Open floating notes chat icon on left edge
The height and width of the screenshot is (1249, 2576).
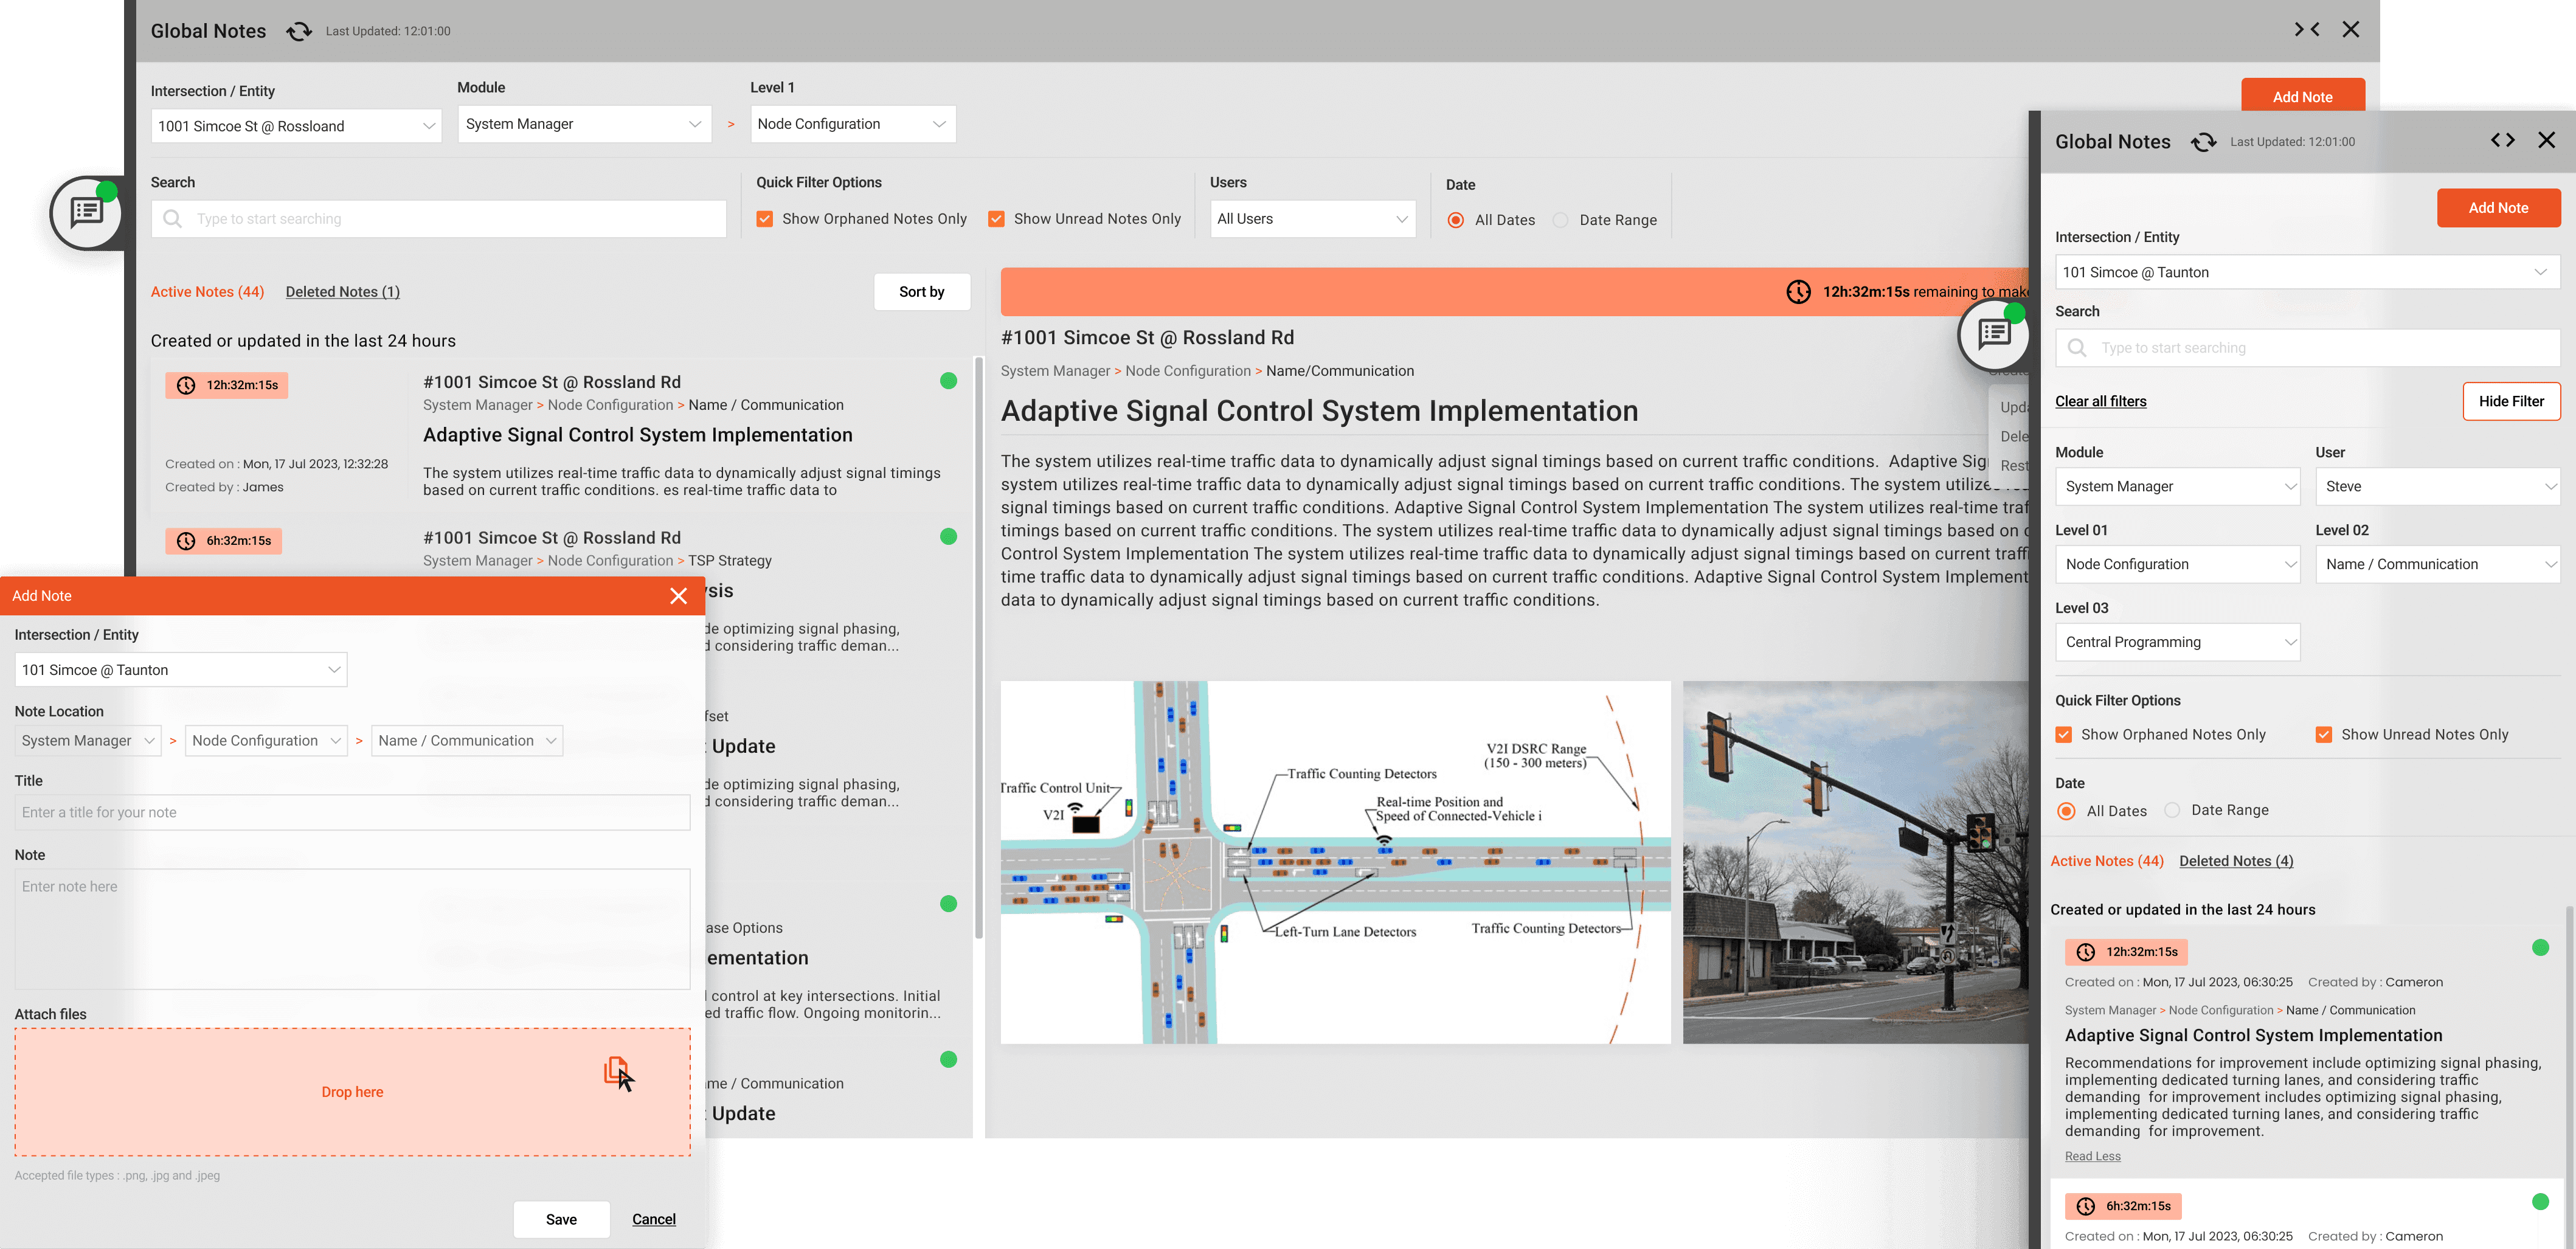pos(87,212)
